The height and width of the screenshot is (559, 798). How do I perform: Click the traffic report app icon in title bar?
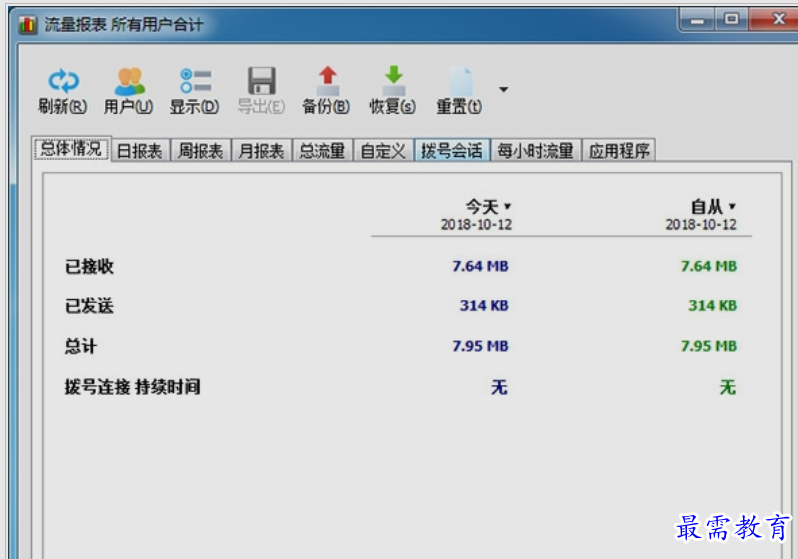27,24
